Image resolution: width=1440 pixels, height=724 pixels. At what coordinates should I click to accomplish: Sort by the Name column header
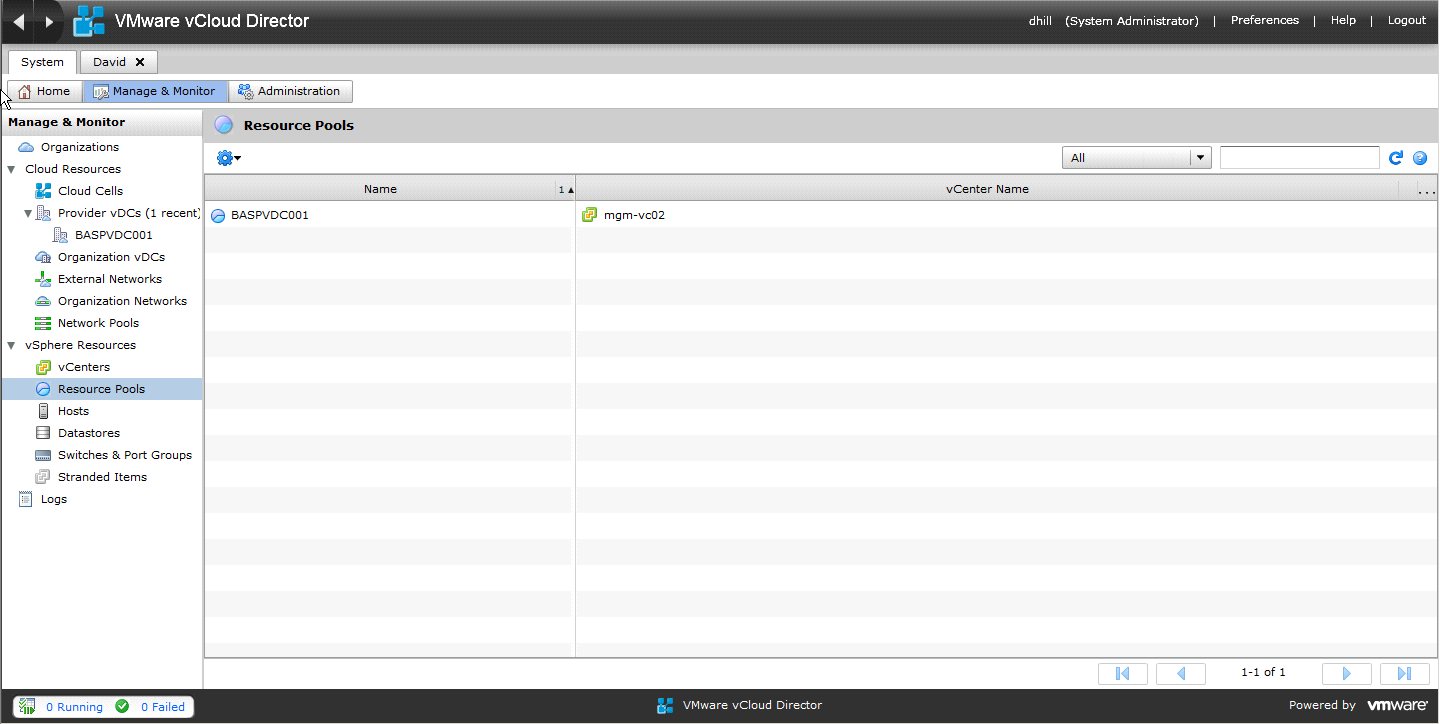pos(380,189)
